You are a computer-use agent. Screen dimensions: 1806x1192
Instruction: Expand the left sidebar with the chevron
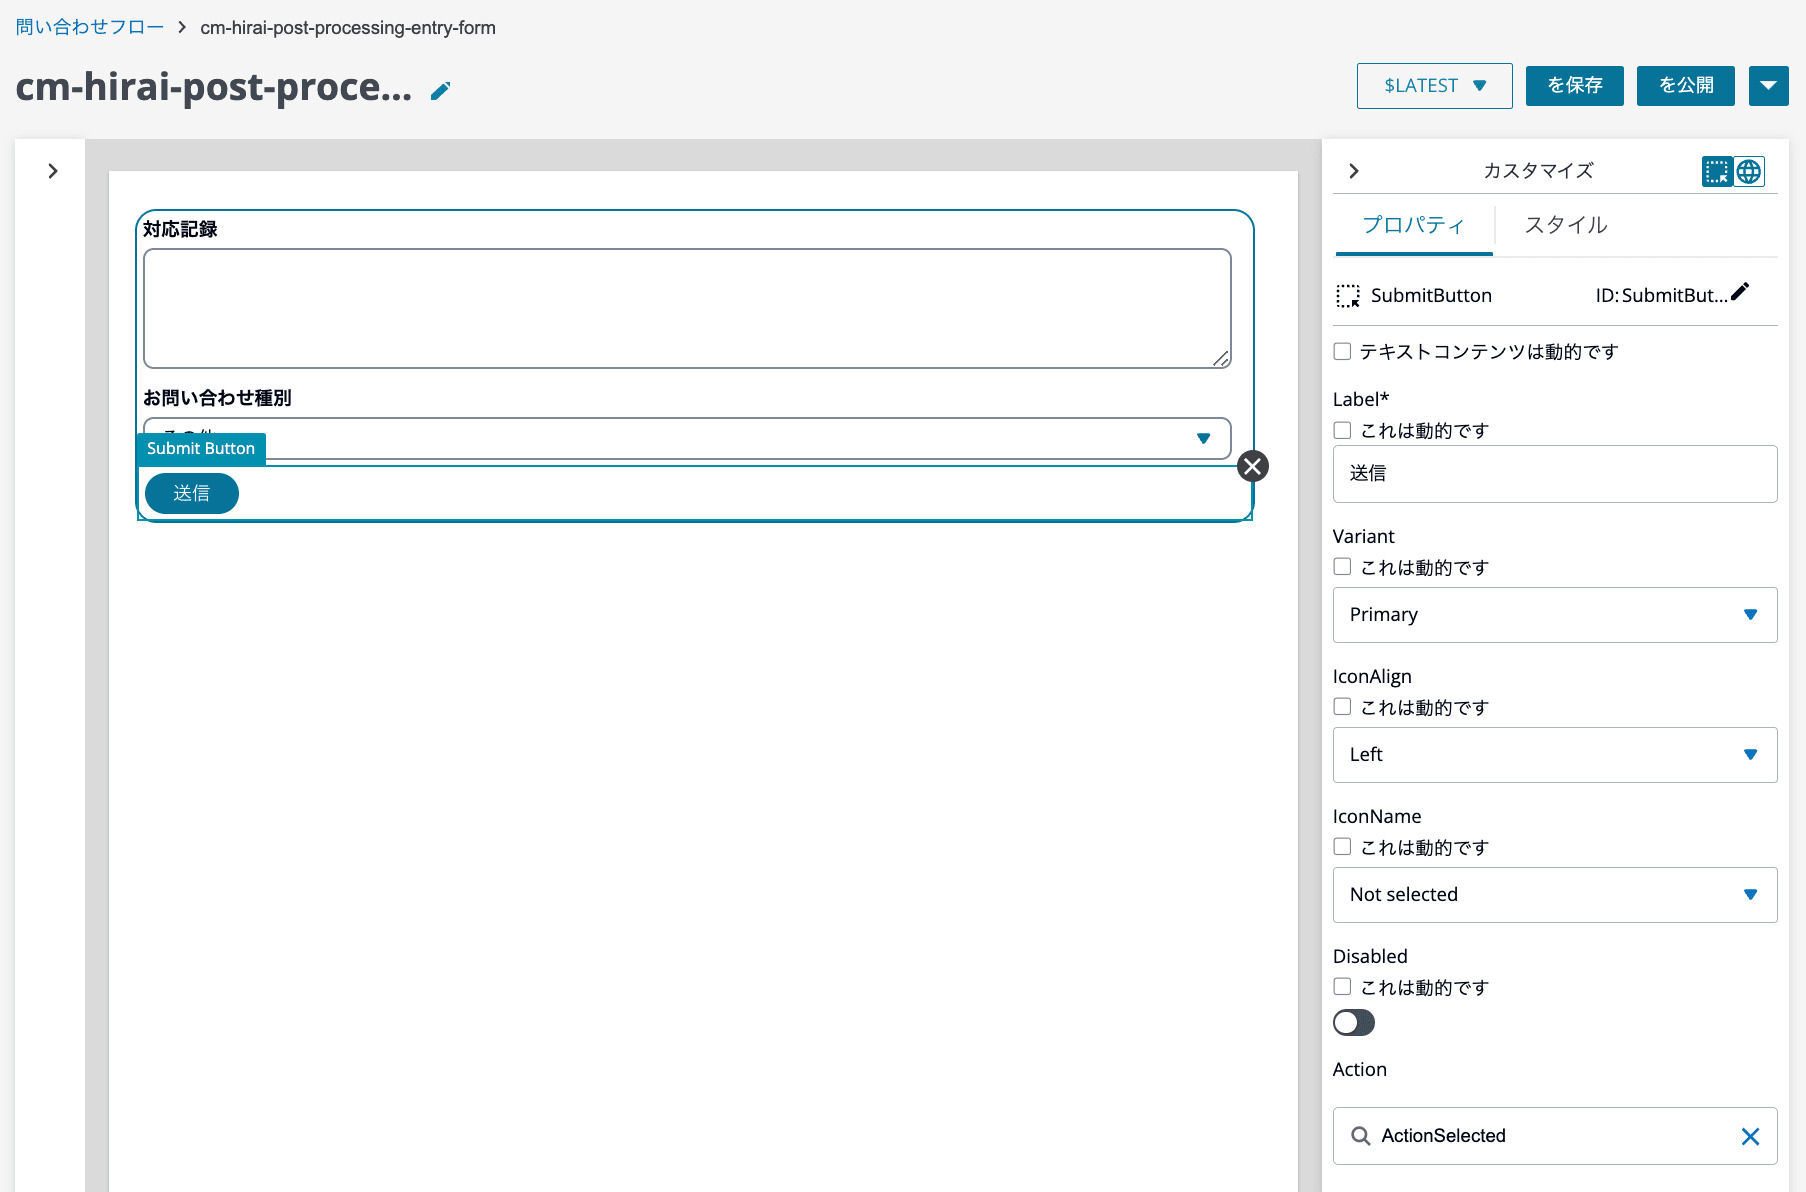click(53, 171)
